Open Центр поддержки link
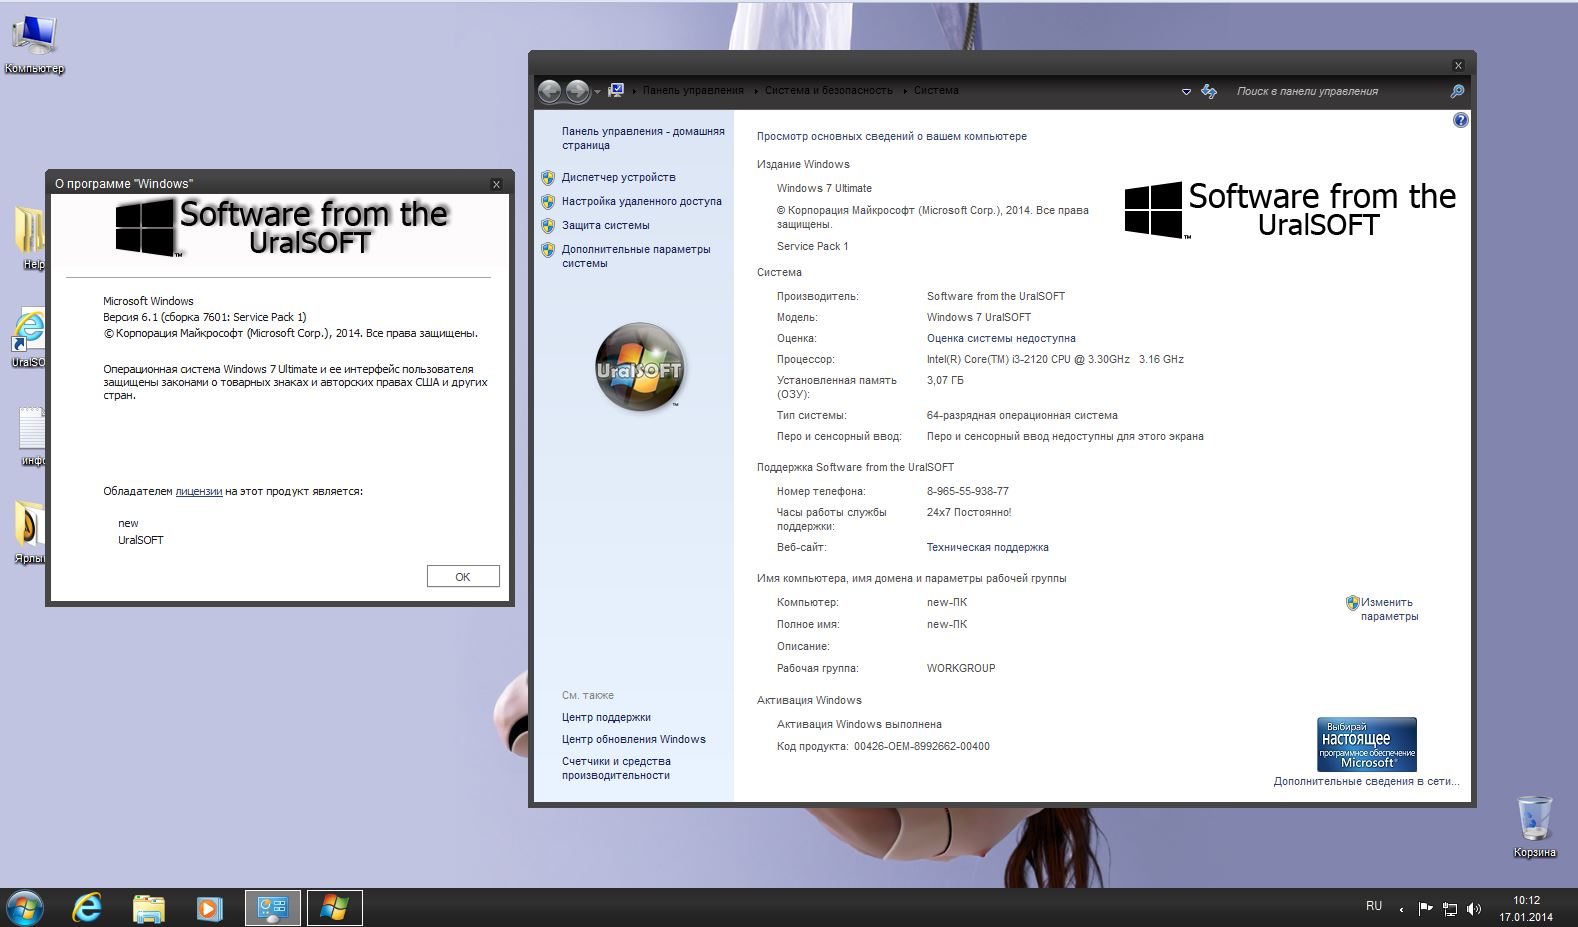Viewport: 1578px width, 927px height. pos(606,717)
